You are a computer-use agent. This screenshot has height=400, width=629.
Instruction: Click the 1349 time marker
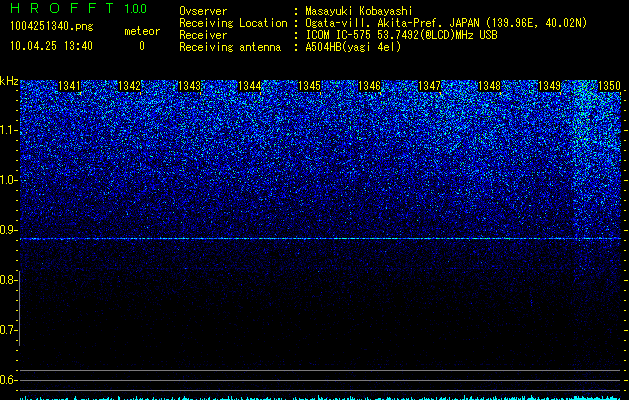tap(550, 86)
